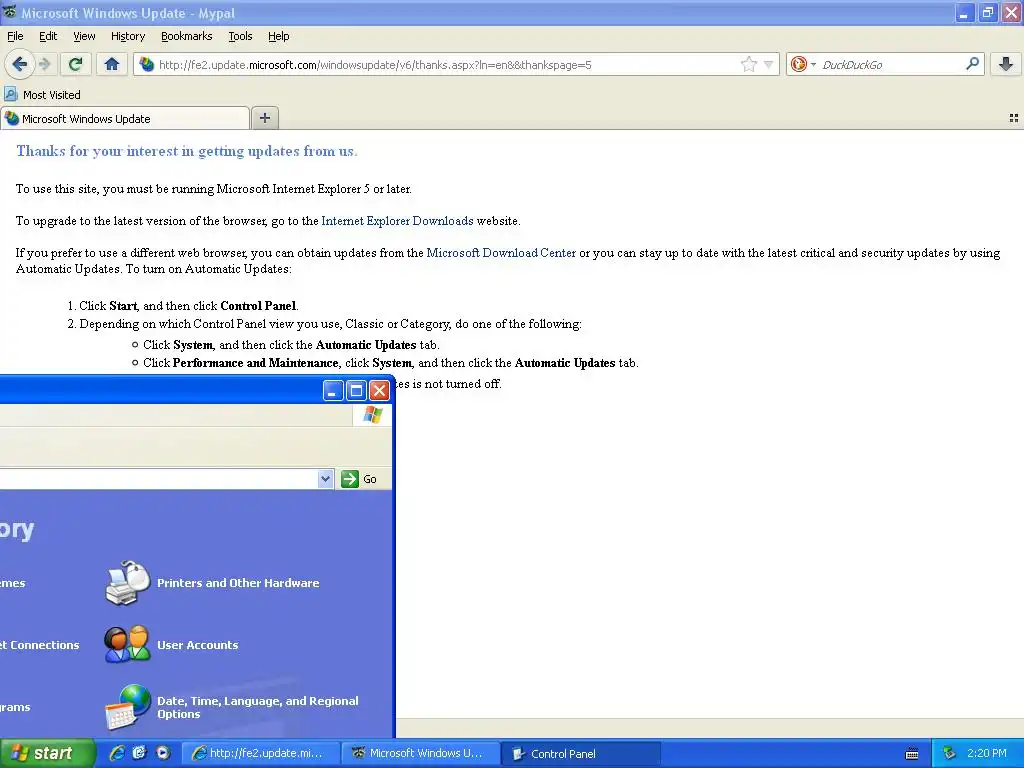Follow the Internet Explorer Downloads link
This screenshot has height=768, width=1024.
397,221
